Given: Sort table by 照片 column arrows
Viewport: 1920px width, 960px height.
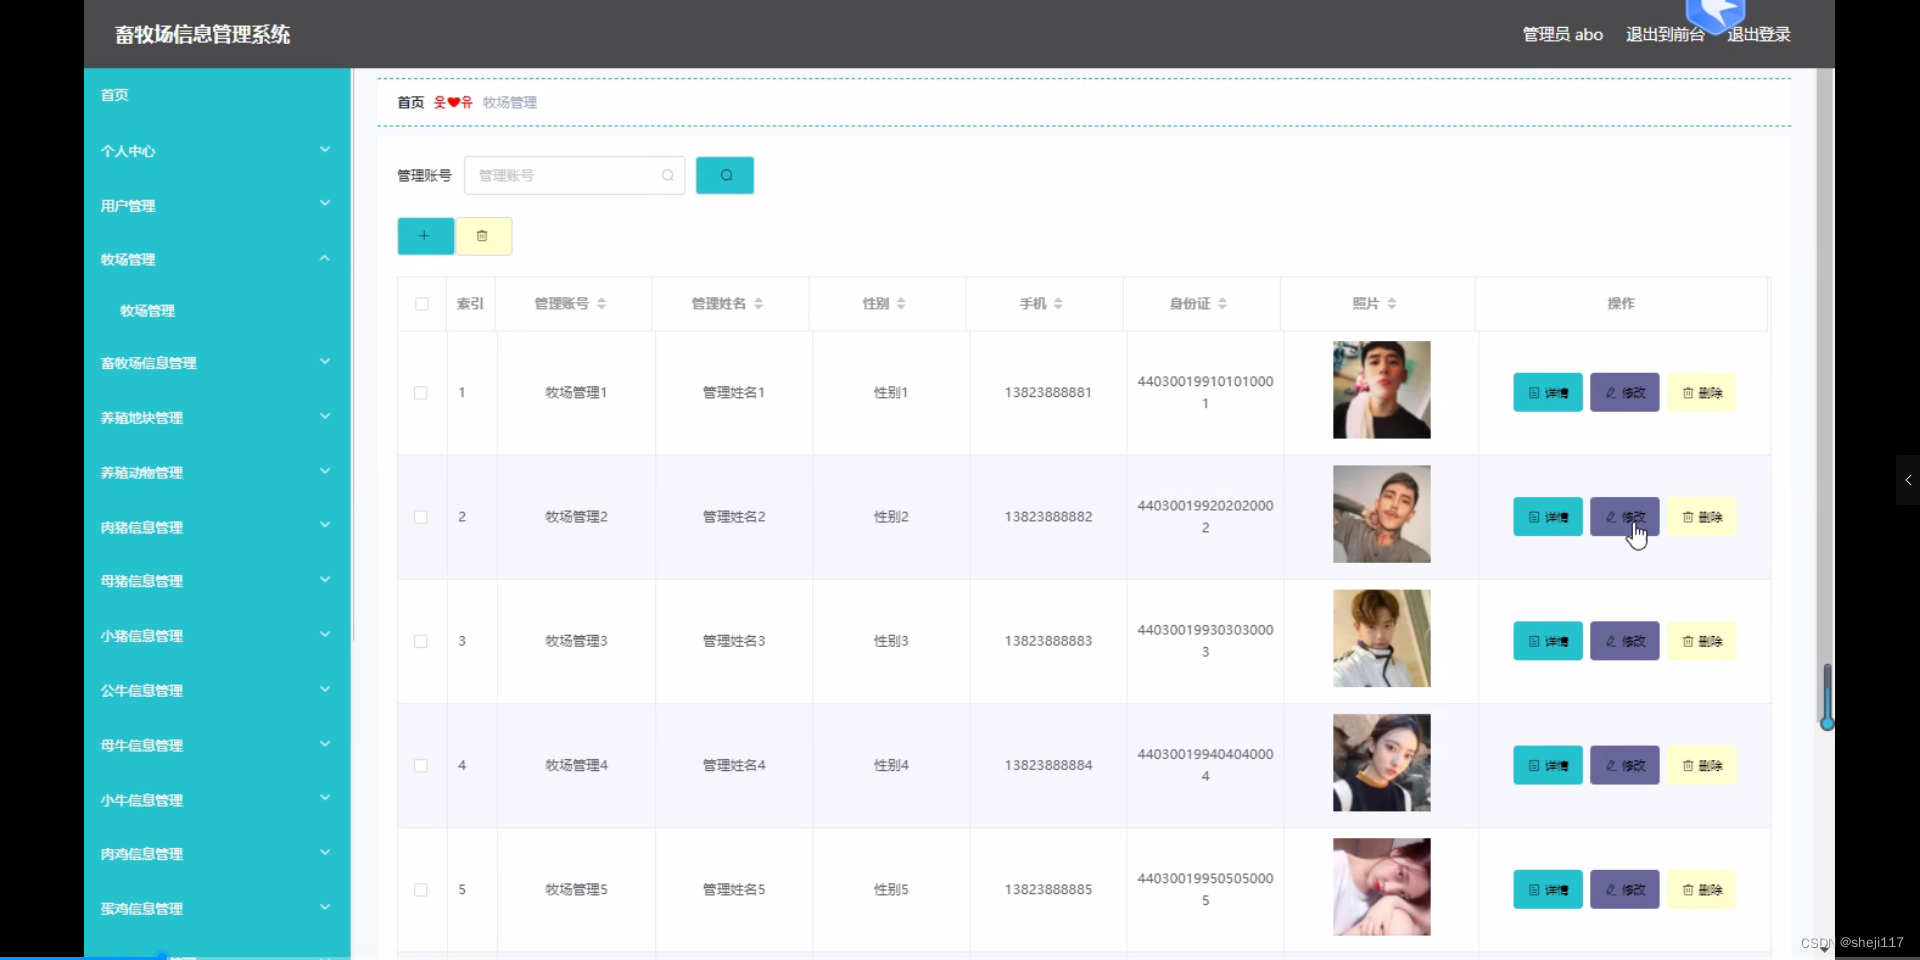Looking at the screenshot, I should coord(1391,303).
